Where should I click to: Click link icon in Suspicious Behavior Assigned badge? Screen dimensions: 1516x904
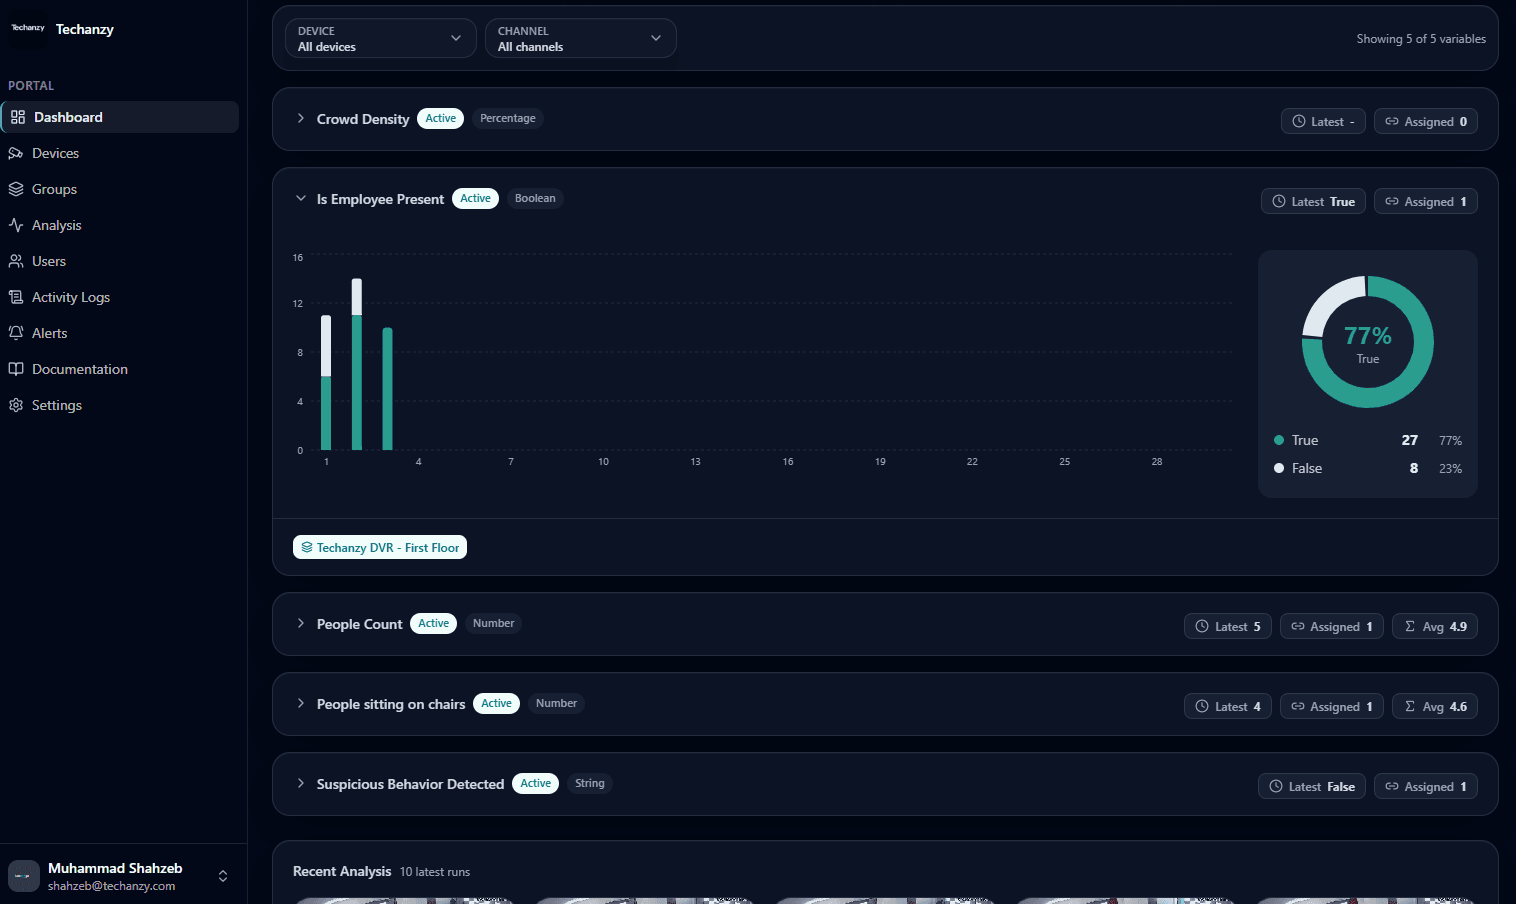pos(1392,786)
